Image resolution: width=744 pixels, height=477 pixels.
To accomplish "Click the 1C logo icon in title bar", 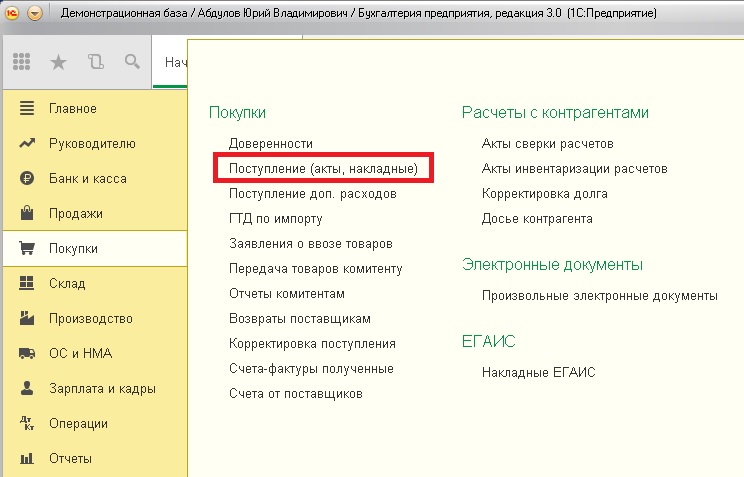I will click(x=11, y=13).
